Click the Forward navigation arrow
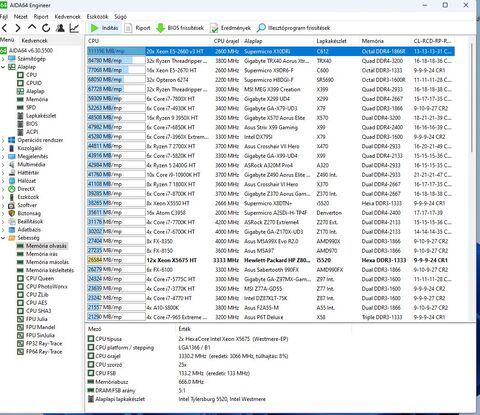Viewport: 480px width, 415px height. pos(18,28)
